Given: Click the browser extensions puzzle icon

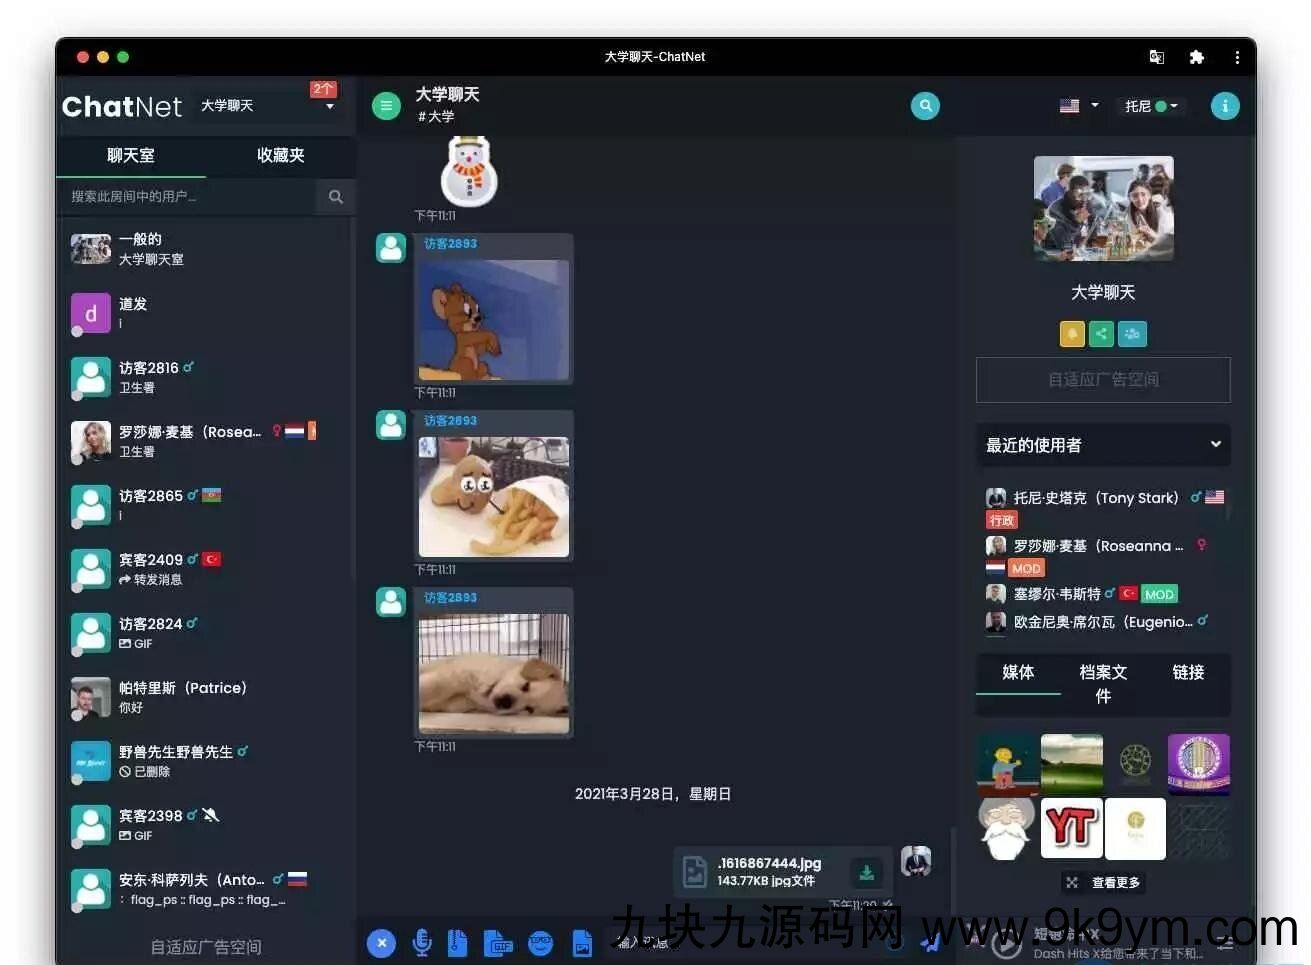Looking at the screenshot, I should click(1196, 57).
